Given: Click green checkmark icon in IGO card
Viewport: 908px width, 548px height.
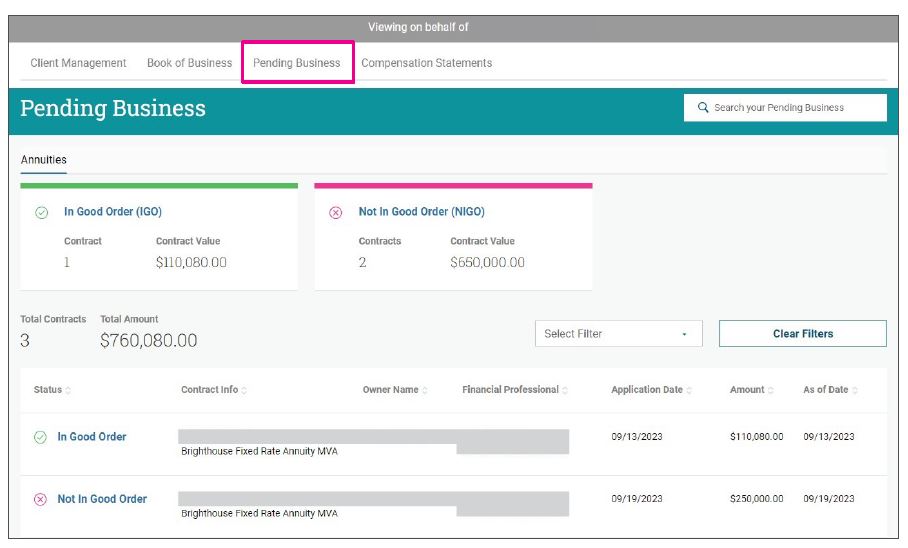Looking at the screenshot, I should [42, 213].
